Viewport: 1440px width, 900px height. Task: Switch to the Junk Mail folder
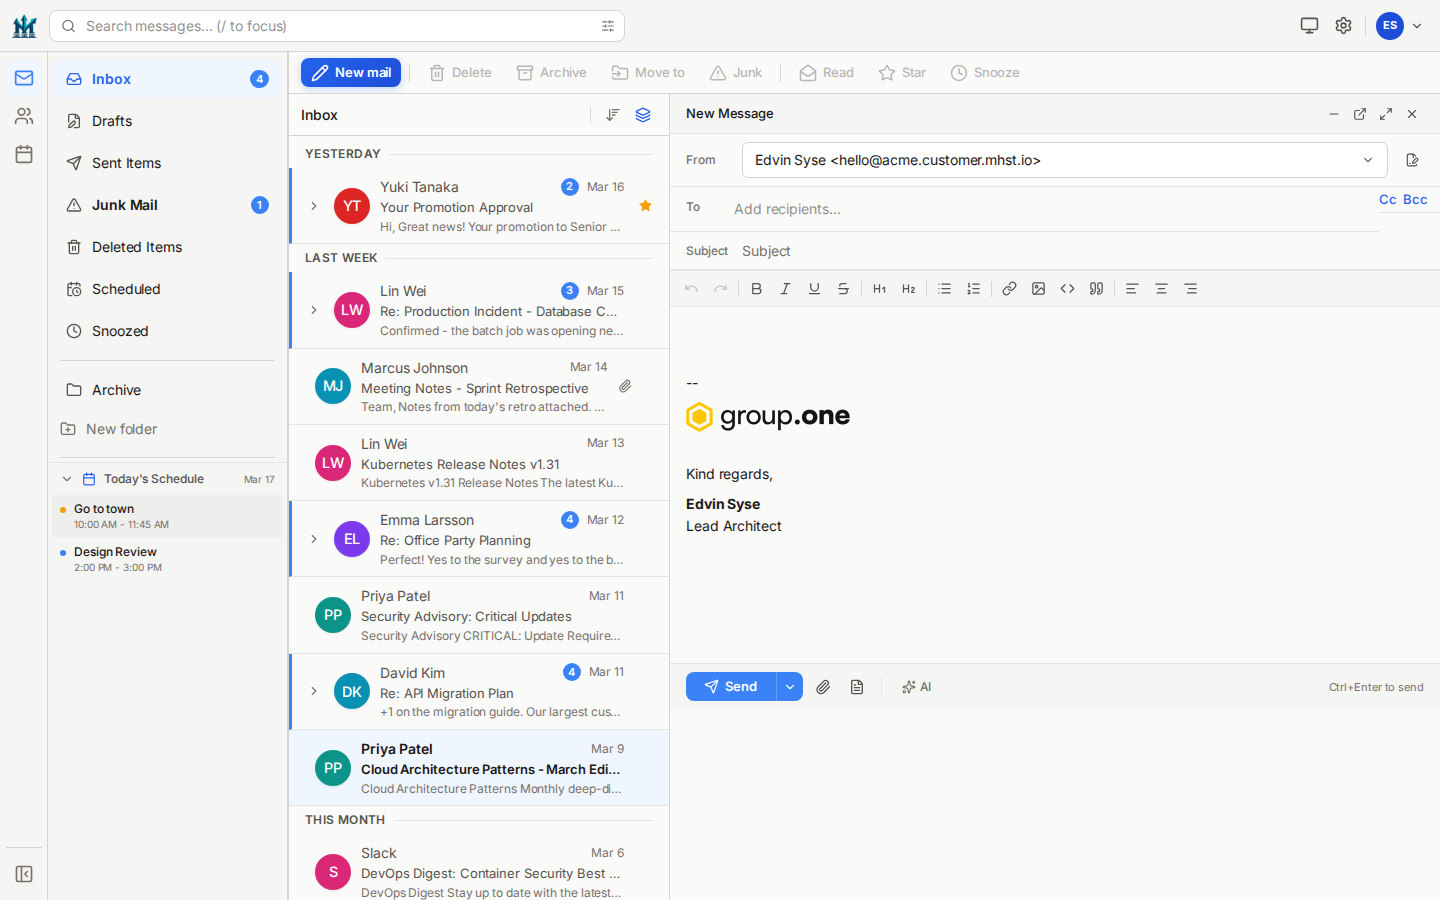[x=124, y=205]
